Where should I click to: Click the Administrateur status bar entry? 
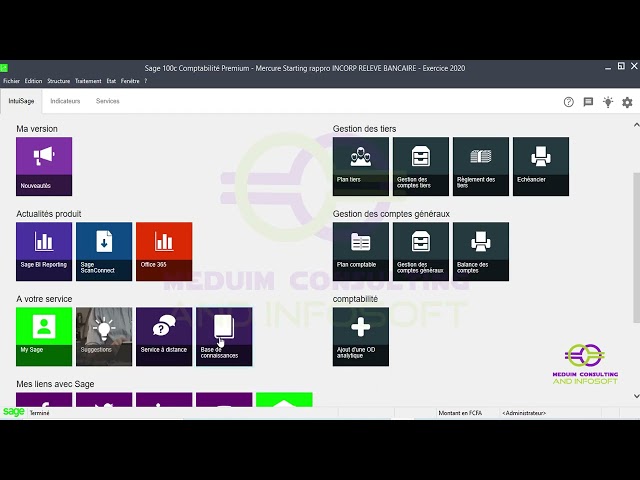524,413
